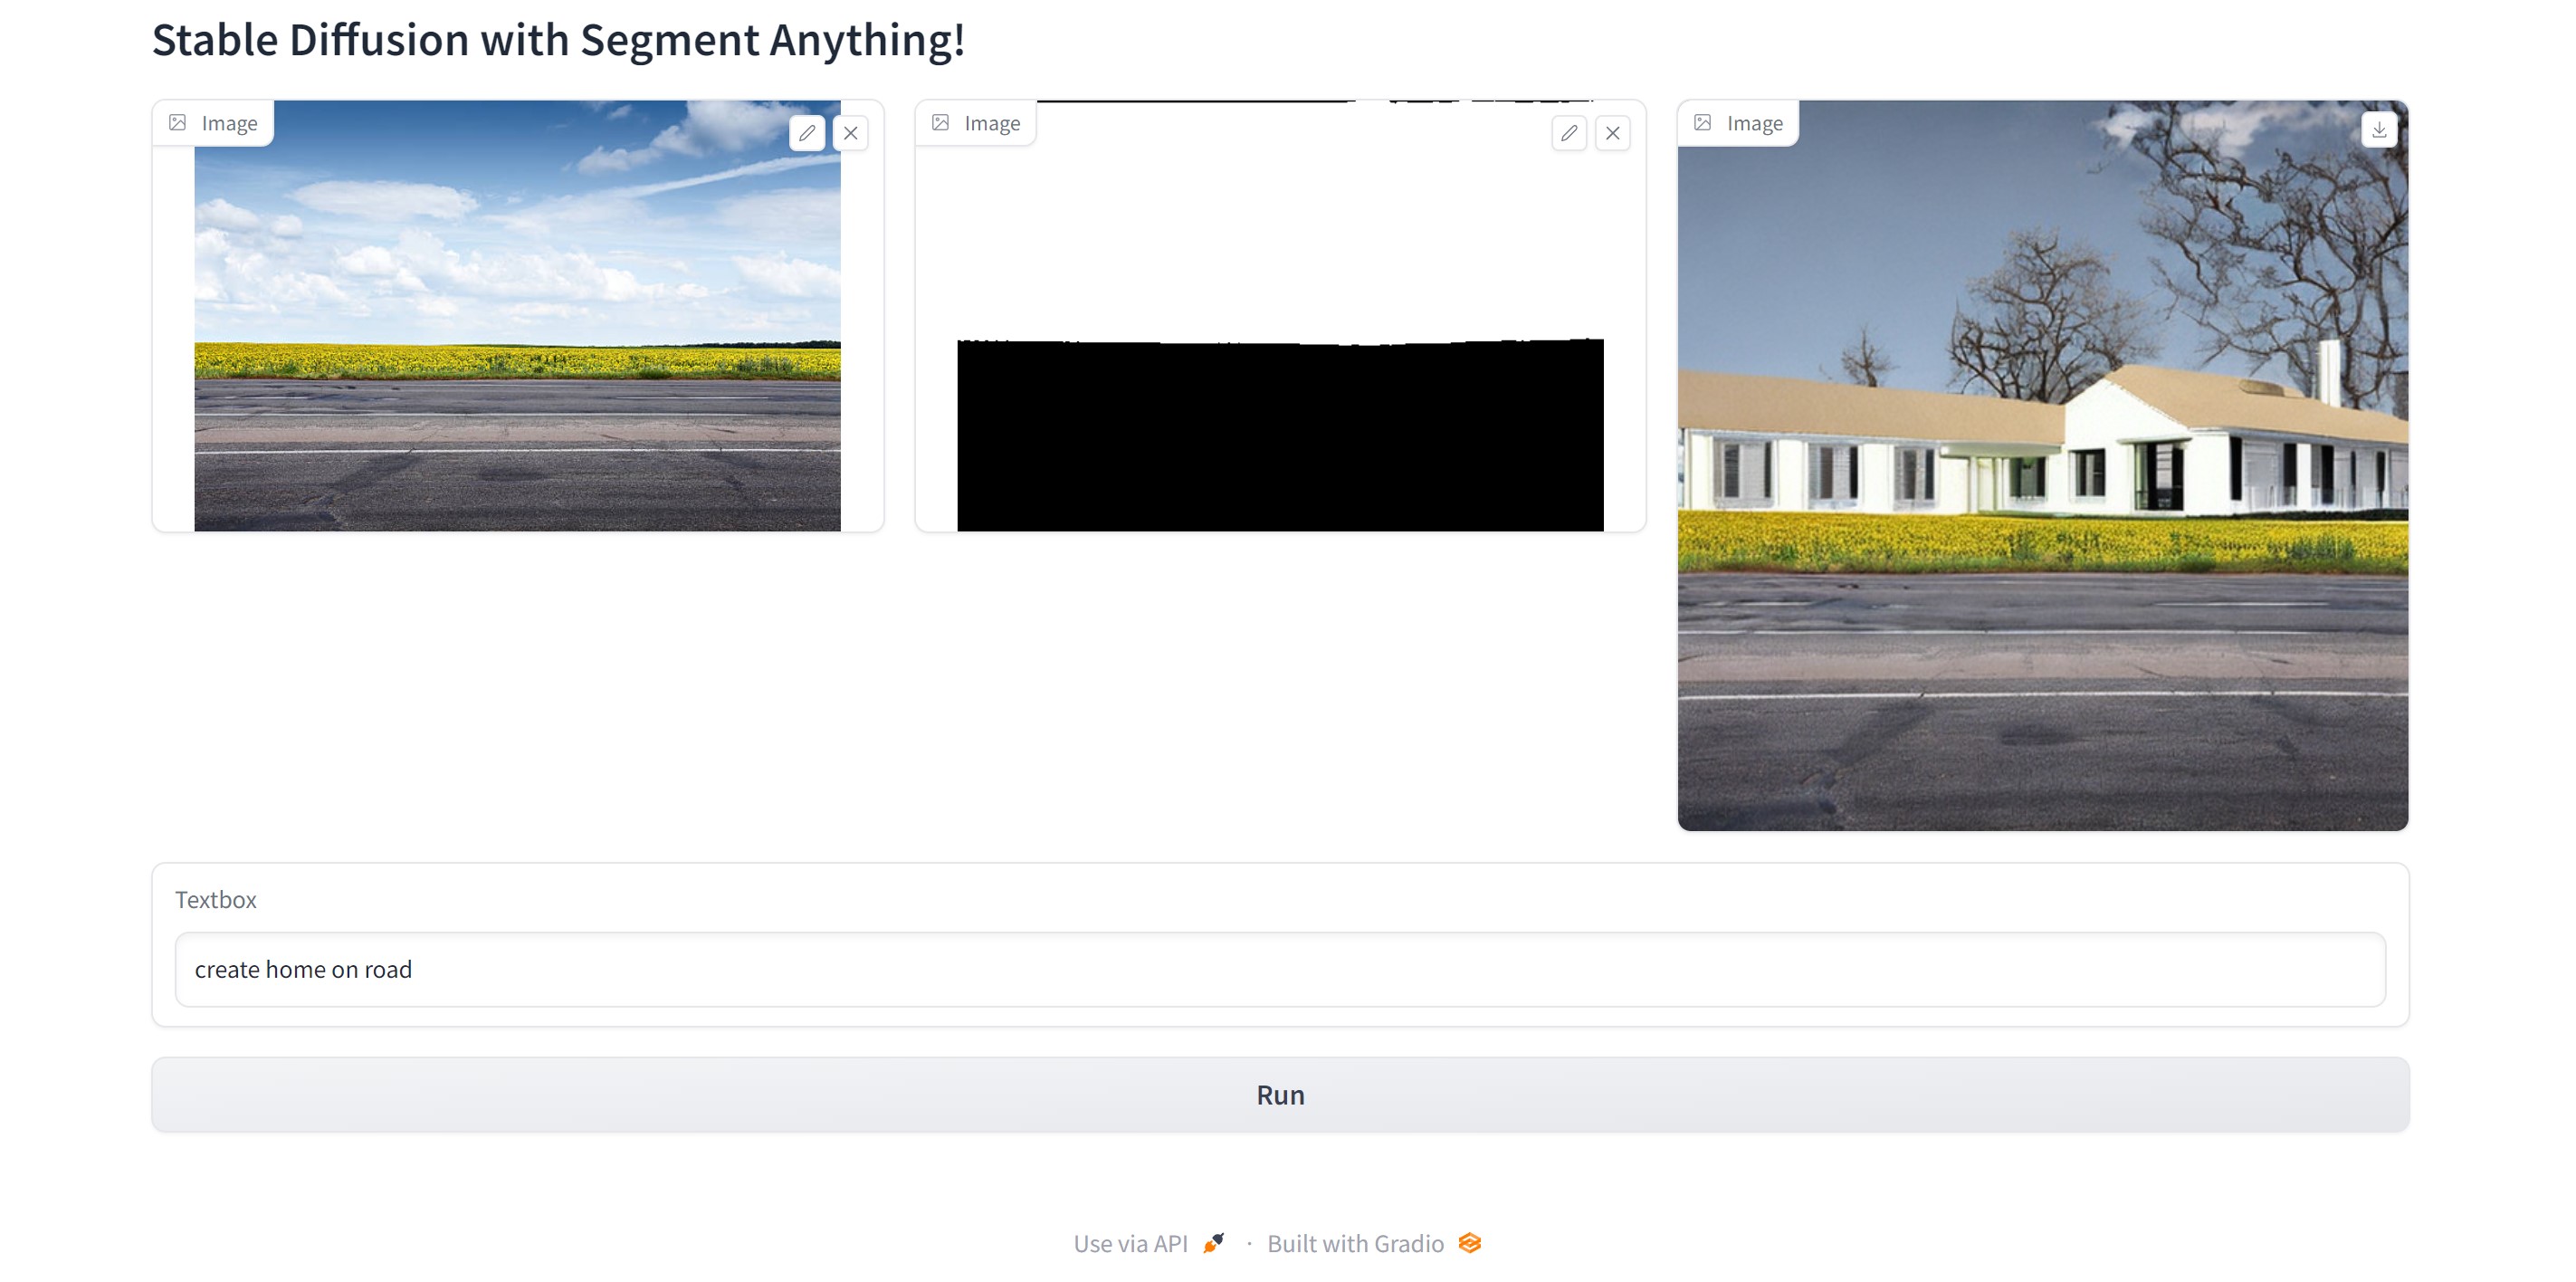Click the Stable Diffusion with Segment Anything heading
The image size is (2576, 1282).
558,41
